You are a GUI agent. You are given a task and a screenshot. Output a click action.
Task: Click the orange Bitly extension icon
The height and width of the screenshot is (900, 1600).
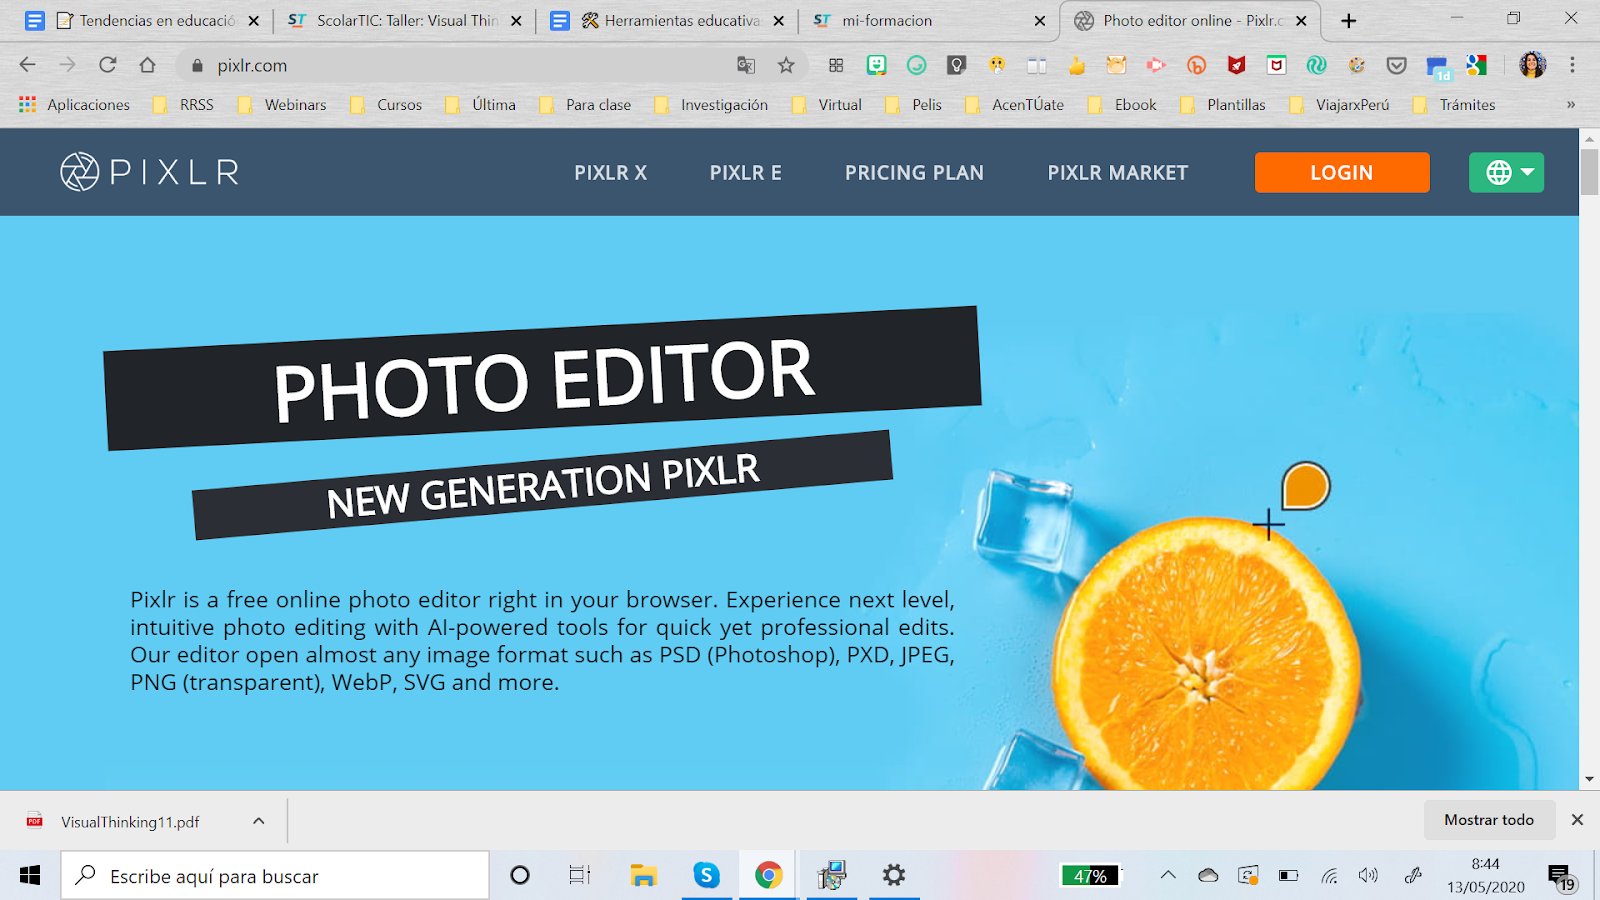point(1196,65)
